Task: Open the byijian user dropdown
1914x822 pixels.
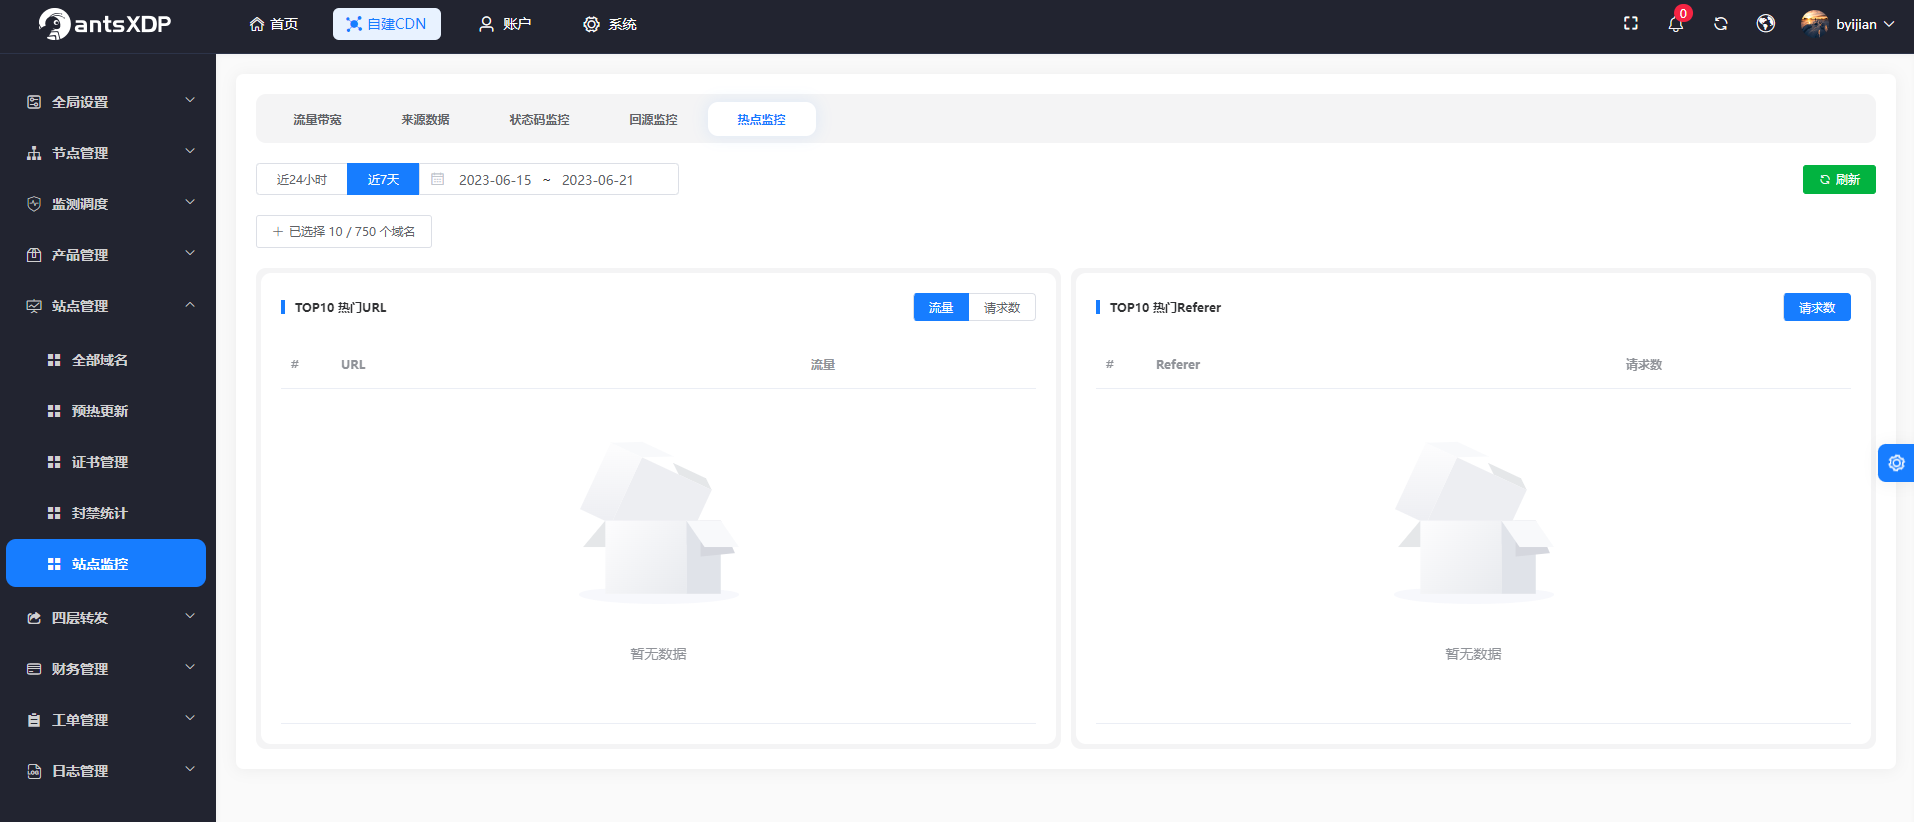Action: click(1865, 24)
